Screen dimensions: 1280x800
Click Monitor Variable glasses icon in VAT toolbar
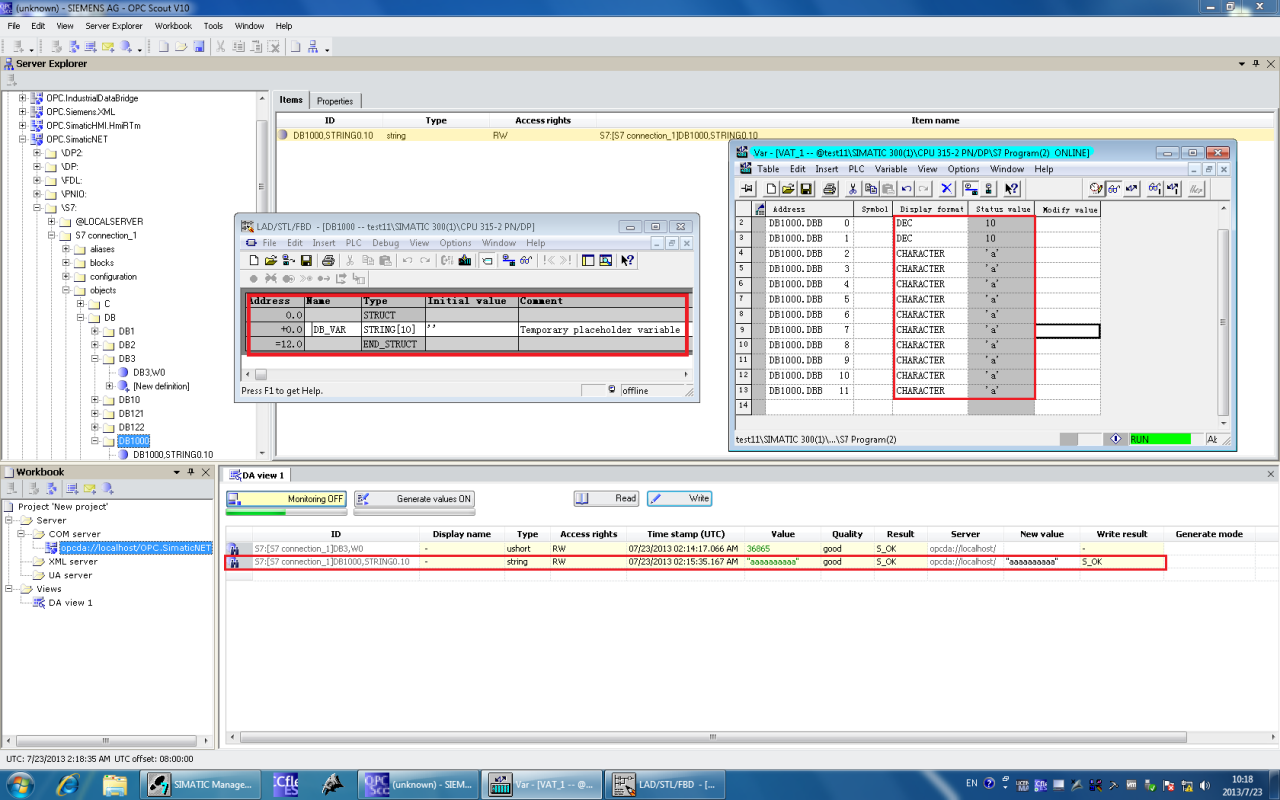tap(1113, 188)
